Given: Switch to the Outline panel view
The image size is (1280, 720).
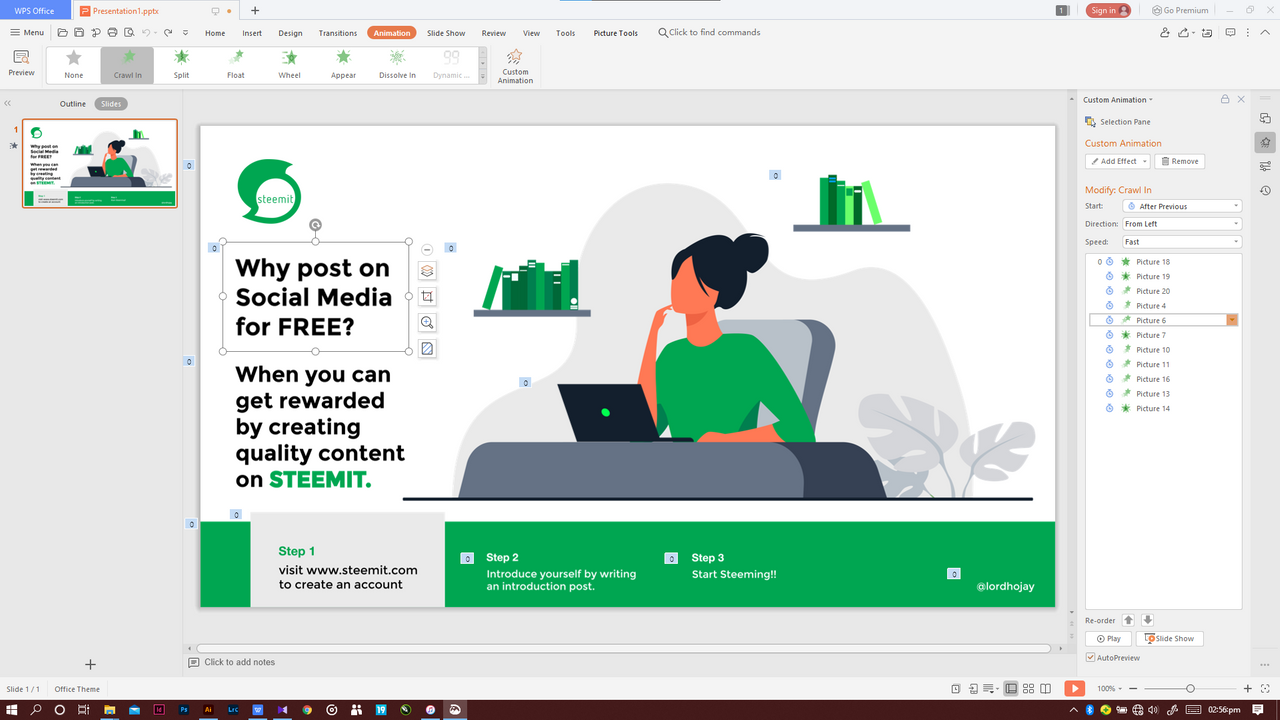Looking at the screenshot, I should pos(72,104).
